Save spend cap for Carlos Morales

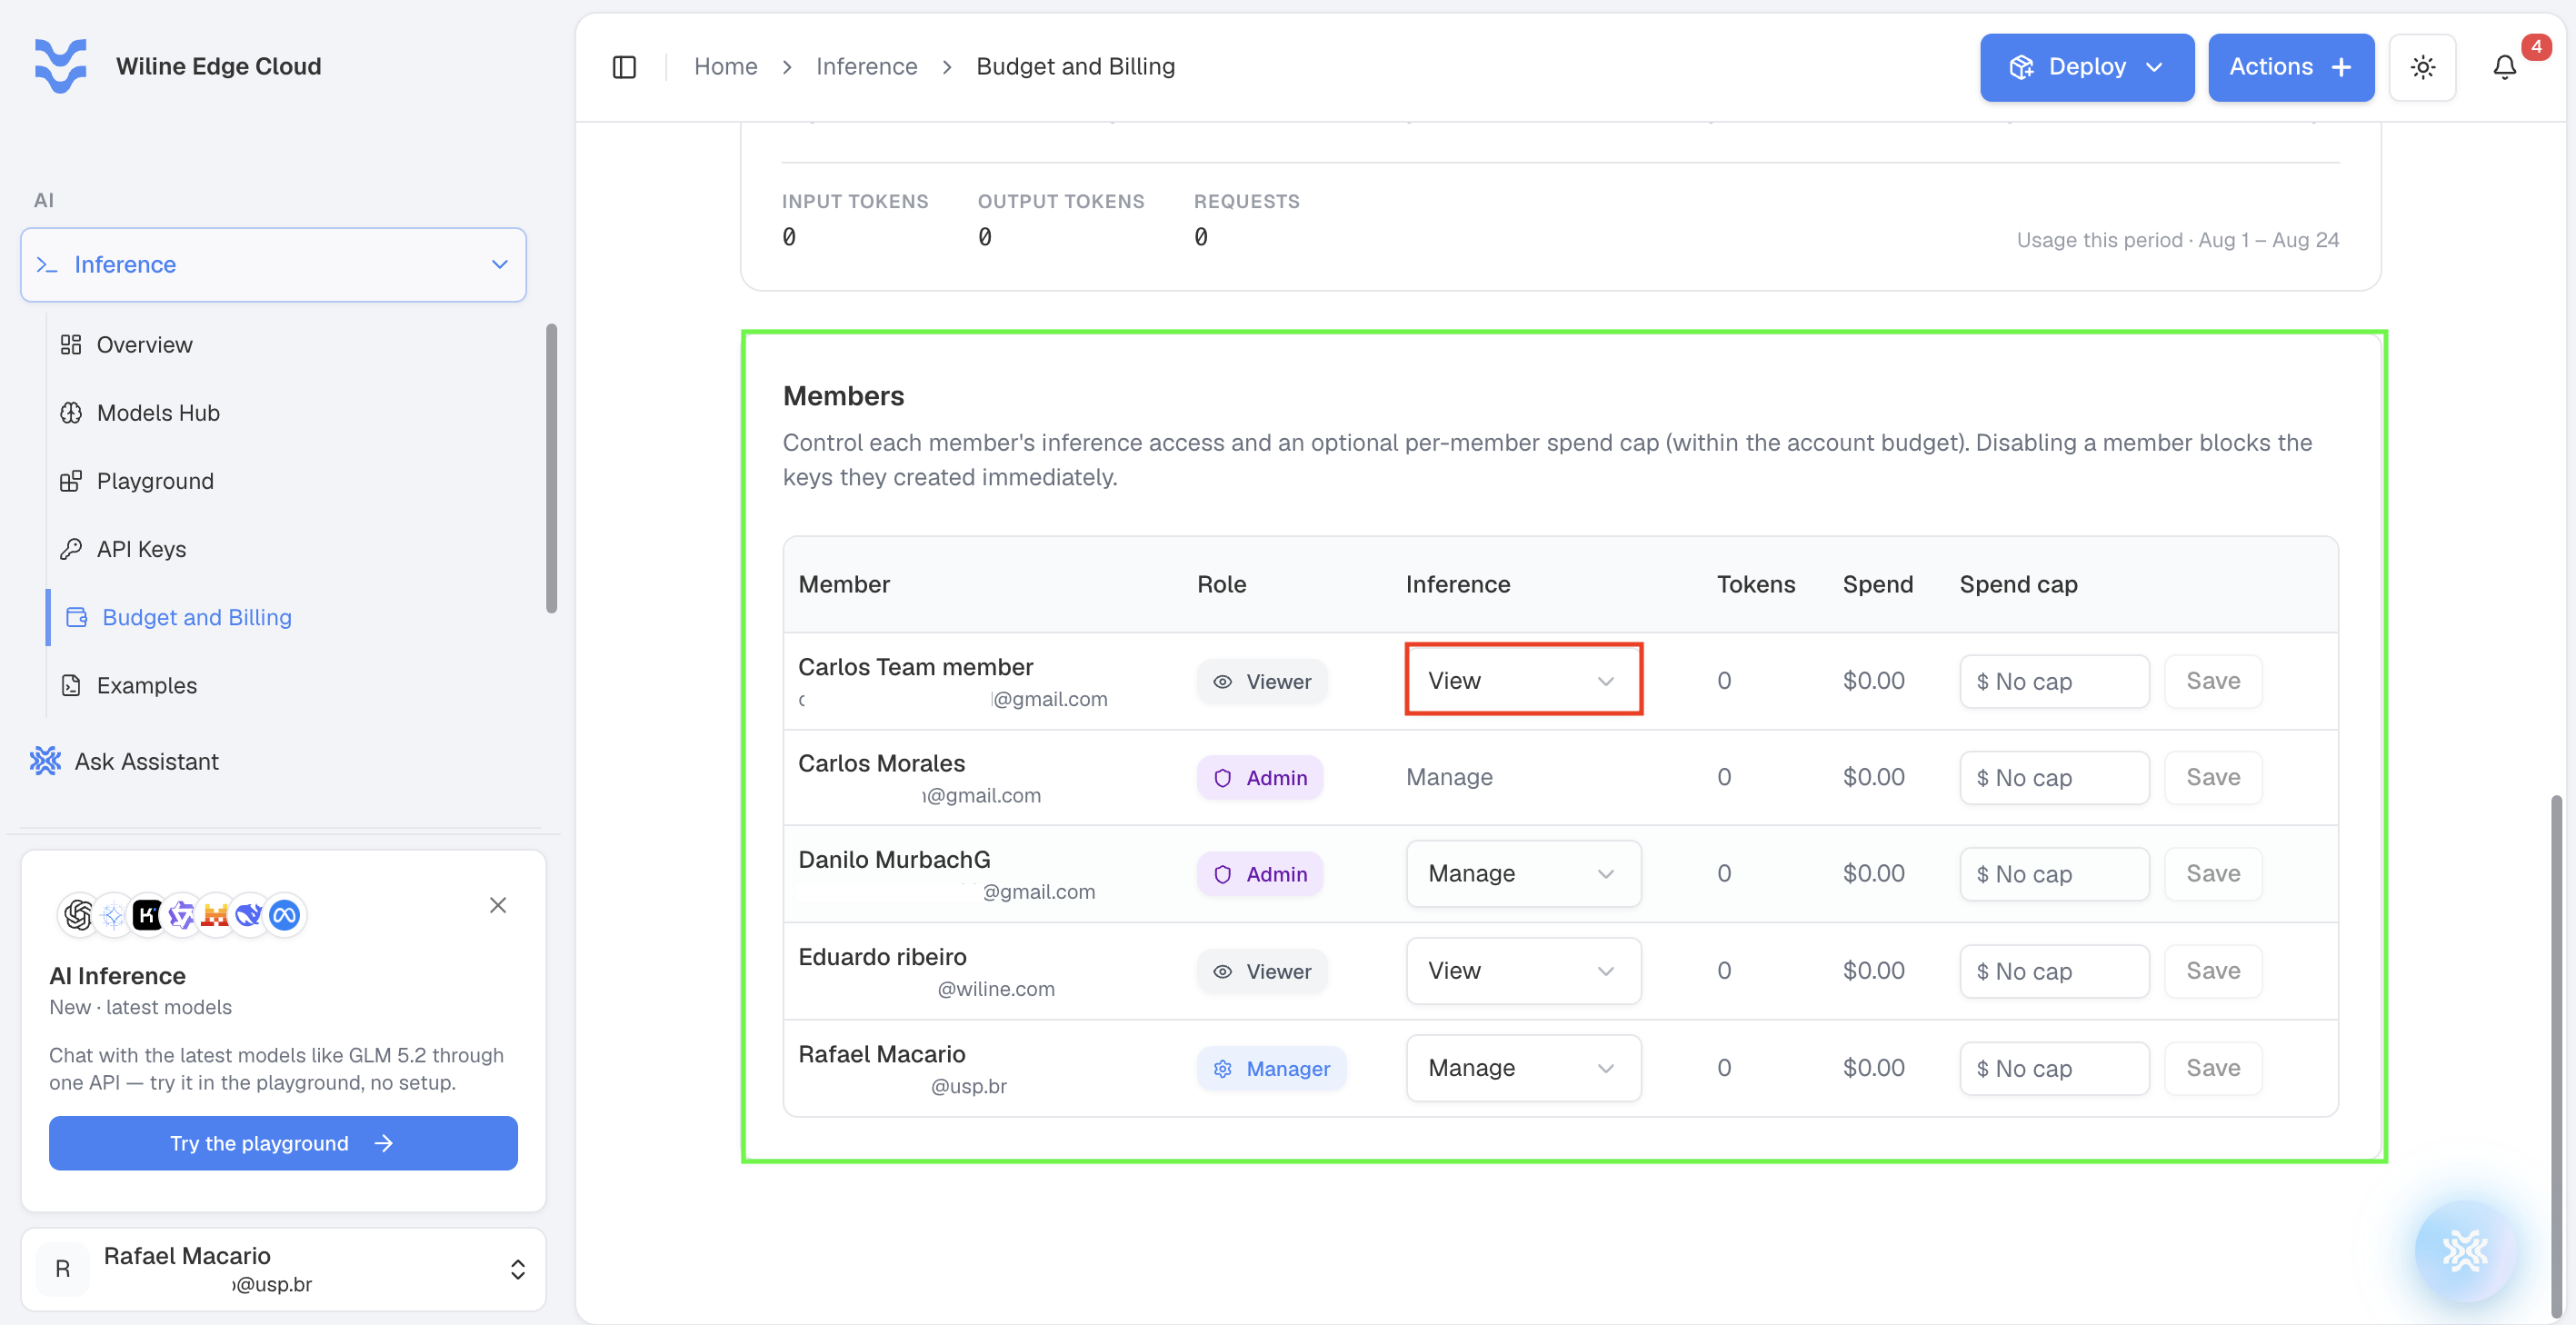coord(2213,778)
